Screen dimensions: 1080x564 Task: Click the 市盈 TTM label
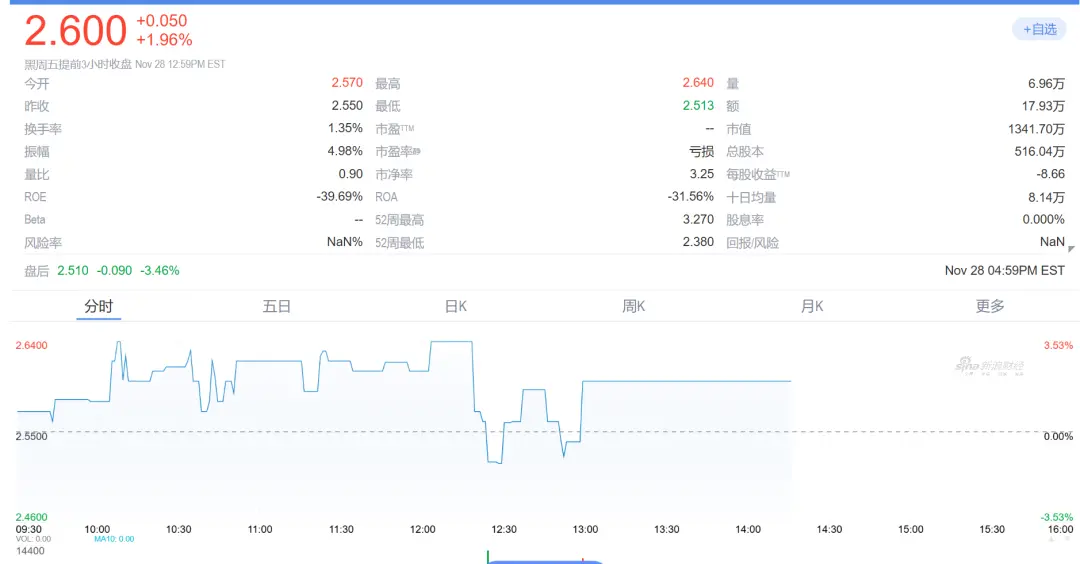coord(394,129)
